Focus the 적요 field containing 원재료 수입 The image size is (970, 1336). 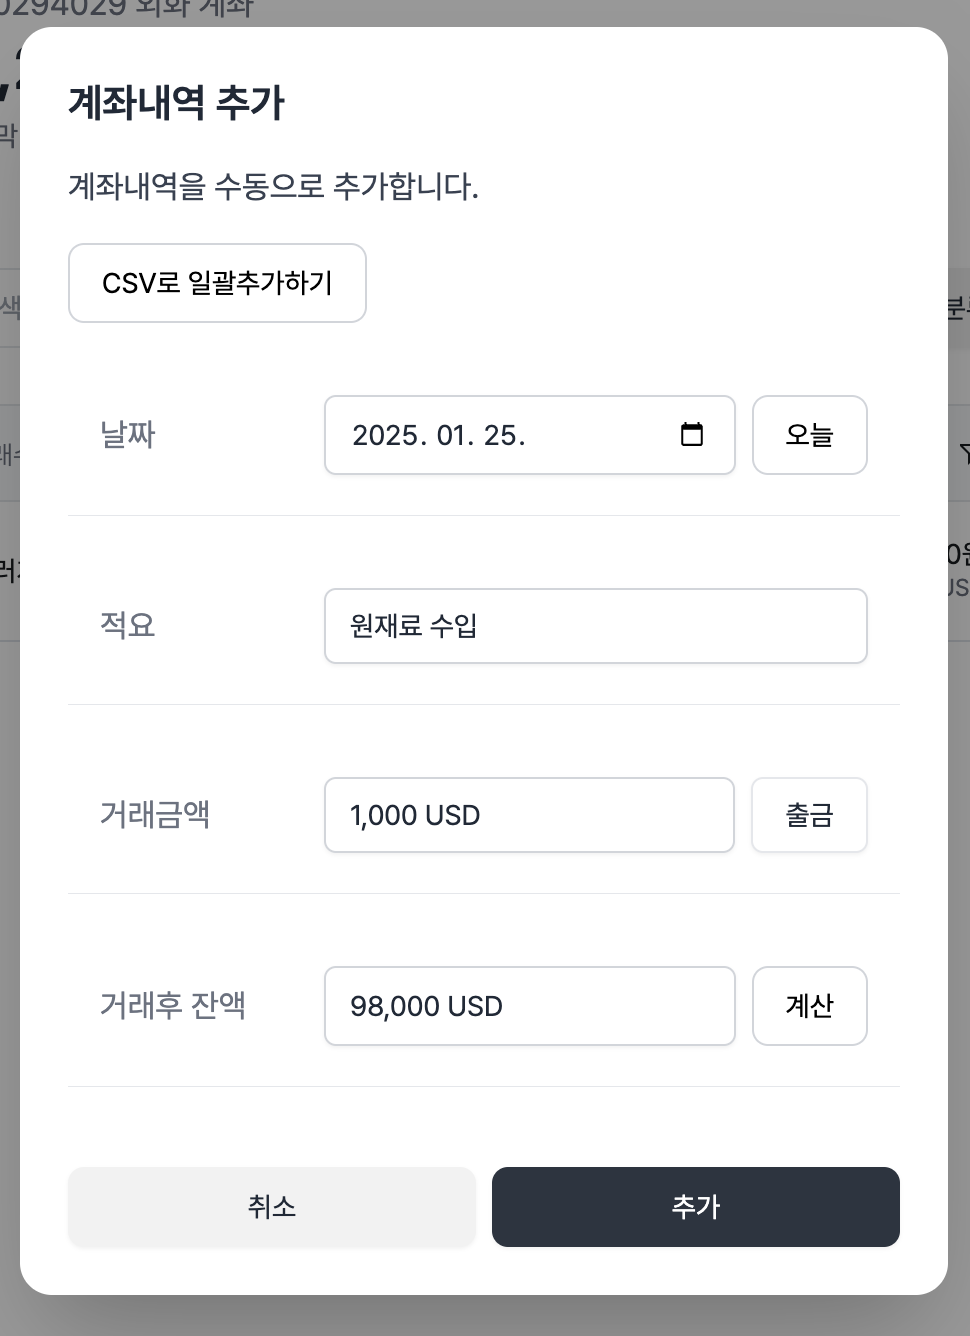[x=595, y=626]
